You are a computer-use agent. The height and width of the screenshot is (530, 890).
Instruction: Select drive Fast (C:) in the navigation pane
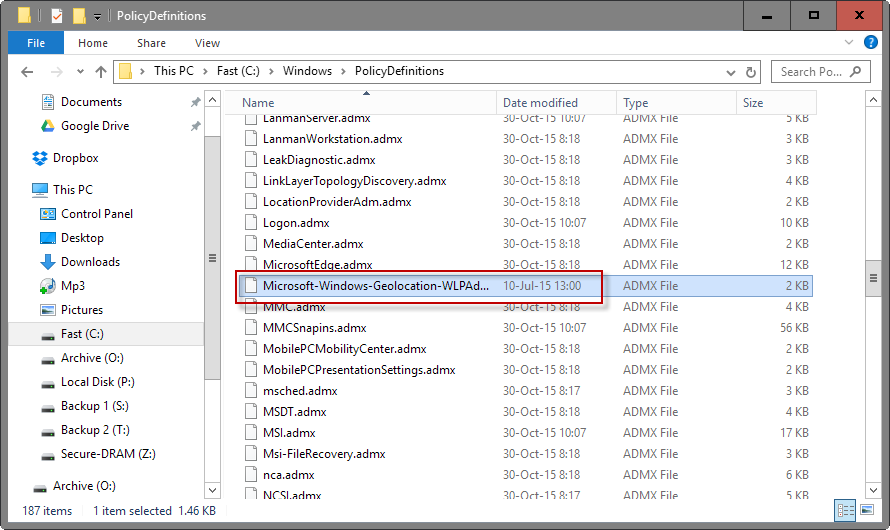click(x=82, y=334)
